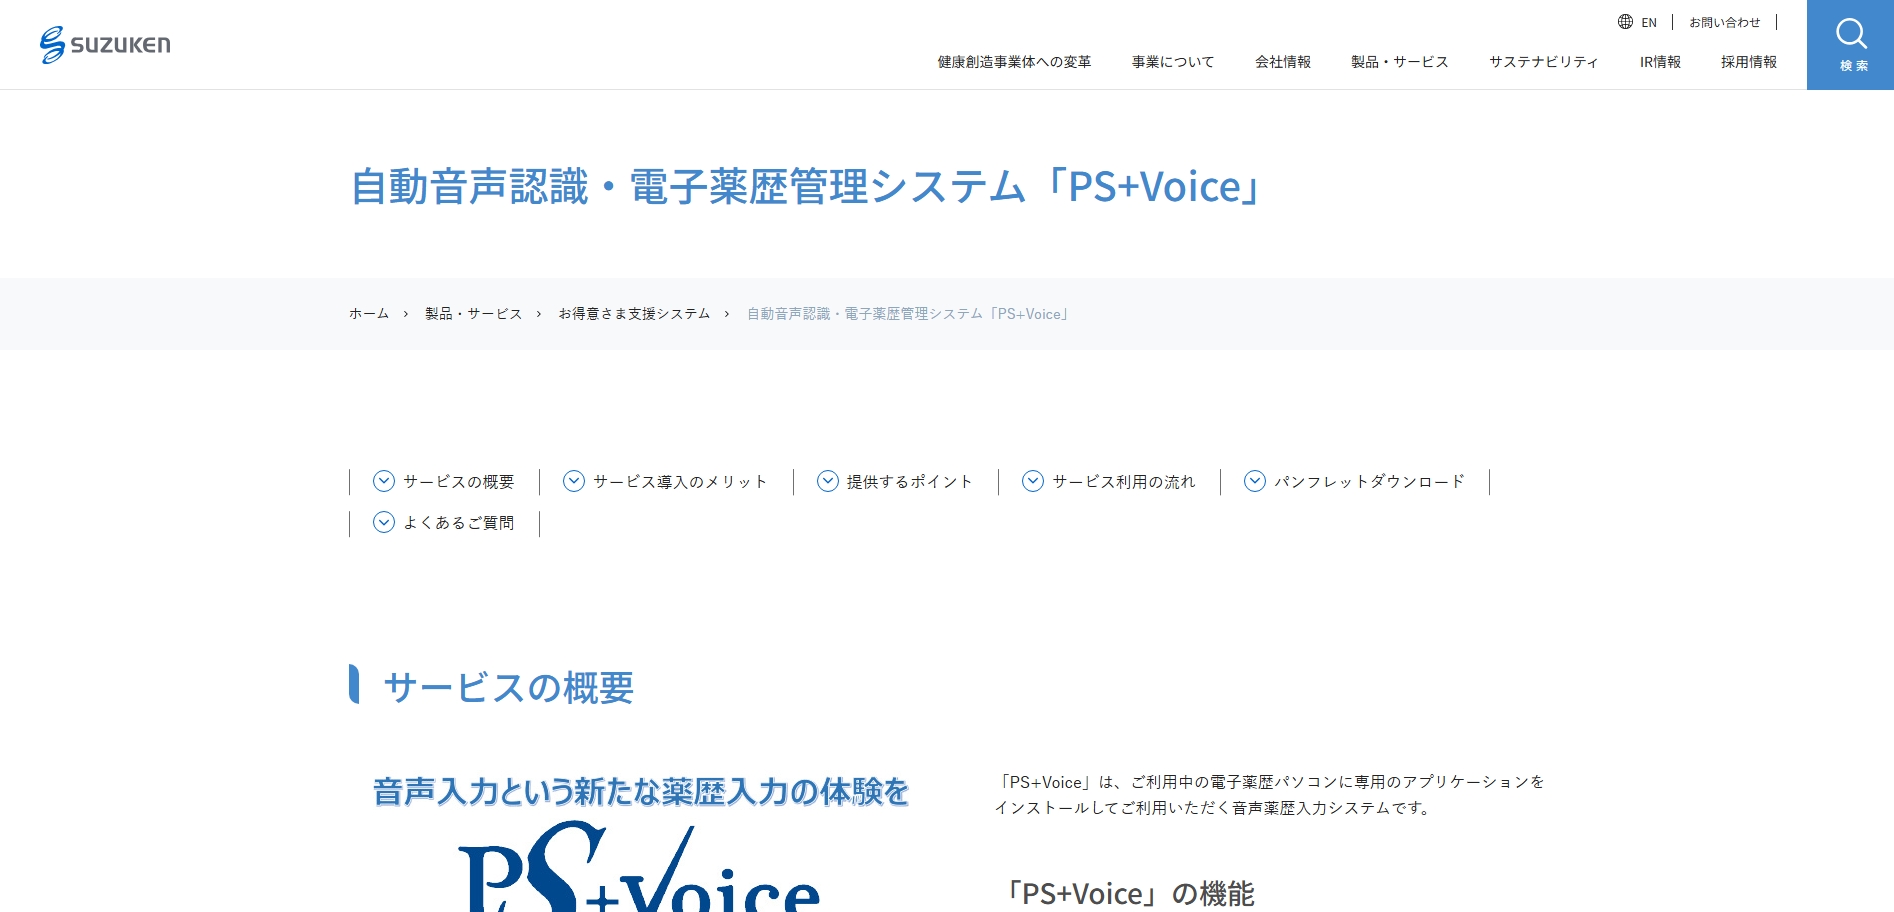Click the chevron icon beside パンフレットダウンロード

coord(1255,481)
